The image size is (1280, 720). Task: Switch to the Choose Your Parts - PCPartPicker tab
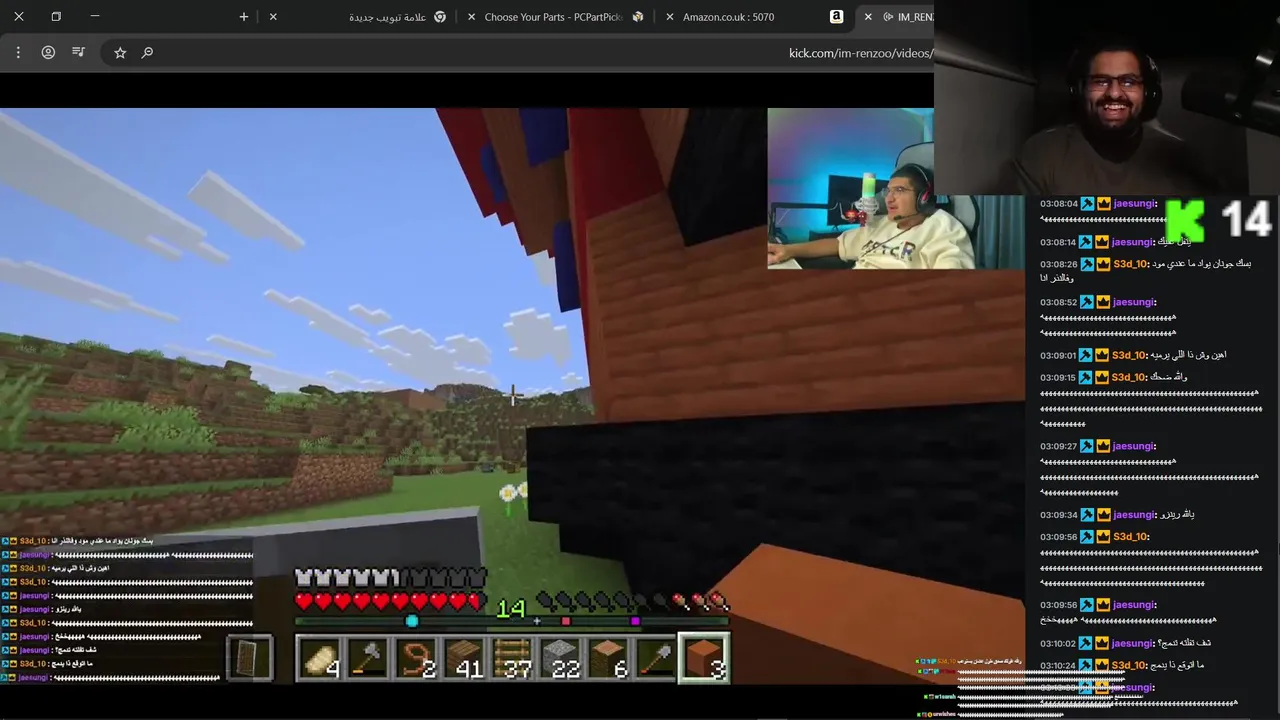(555, 17)
